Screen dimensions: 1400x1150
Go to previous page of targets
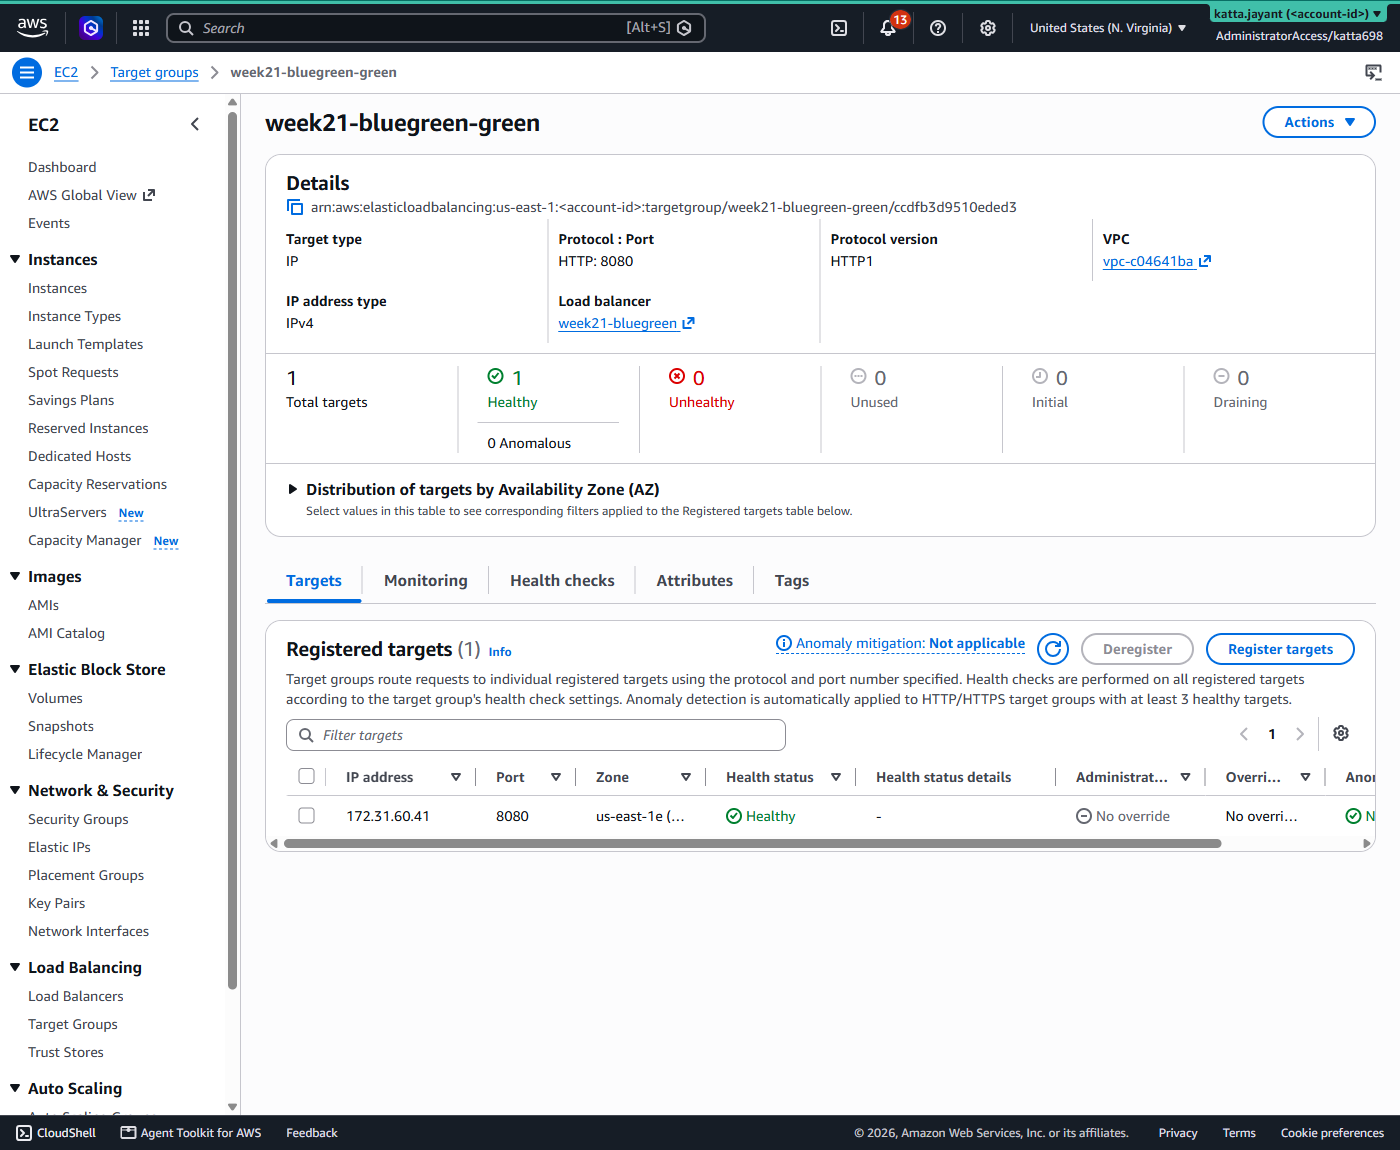[x=1244, y=734]
